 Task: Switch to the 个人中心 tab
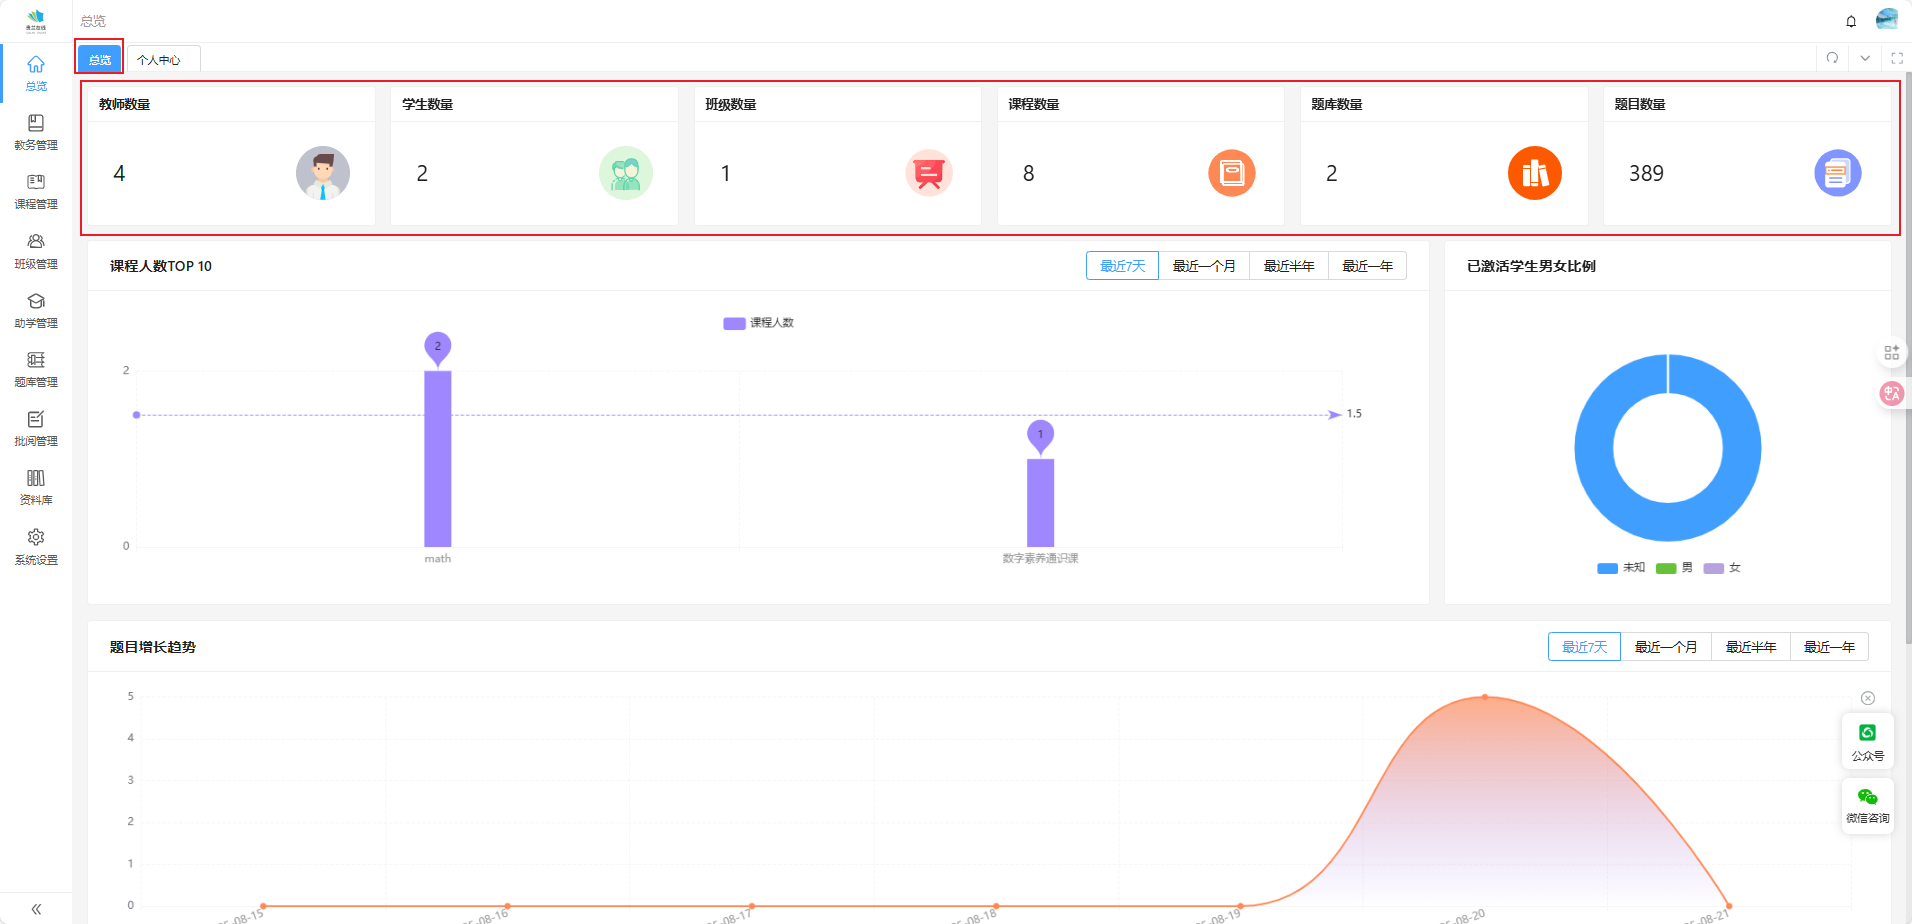(x=159, y=60)
